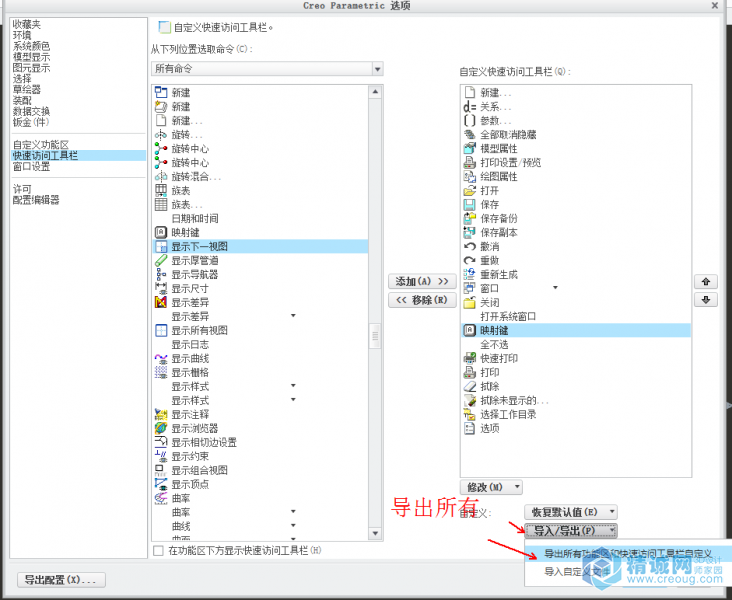This screenshot has width=732, height=600.
Task: Toggle 在功能区下方显示快速访问工具栏 checkbox
Action: point(158,551)
